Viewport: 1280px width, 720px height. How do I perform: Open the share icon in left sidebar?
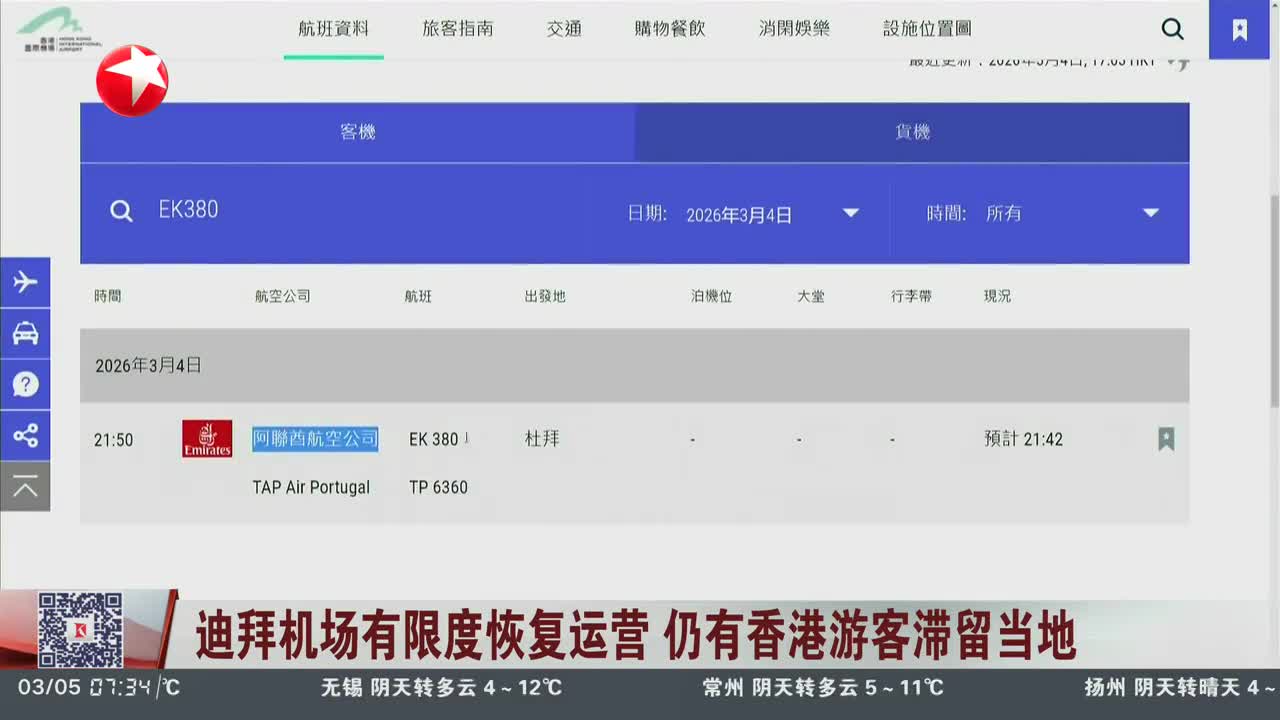click(x=25, y=435)
